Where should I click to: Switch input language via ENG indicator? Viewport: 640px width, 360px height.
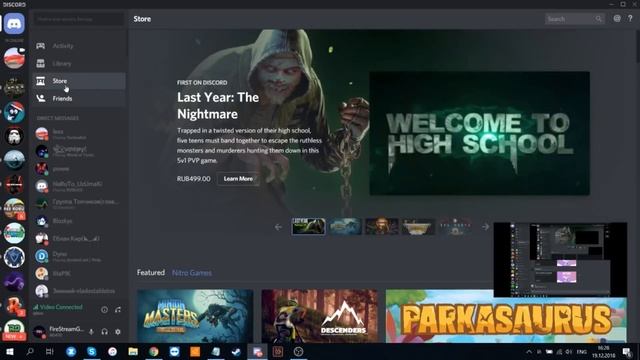point(582,352)
